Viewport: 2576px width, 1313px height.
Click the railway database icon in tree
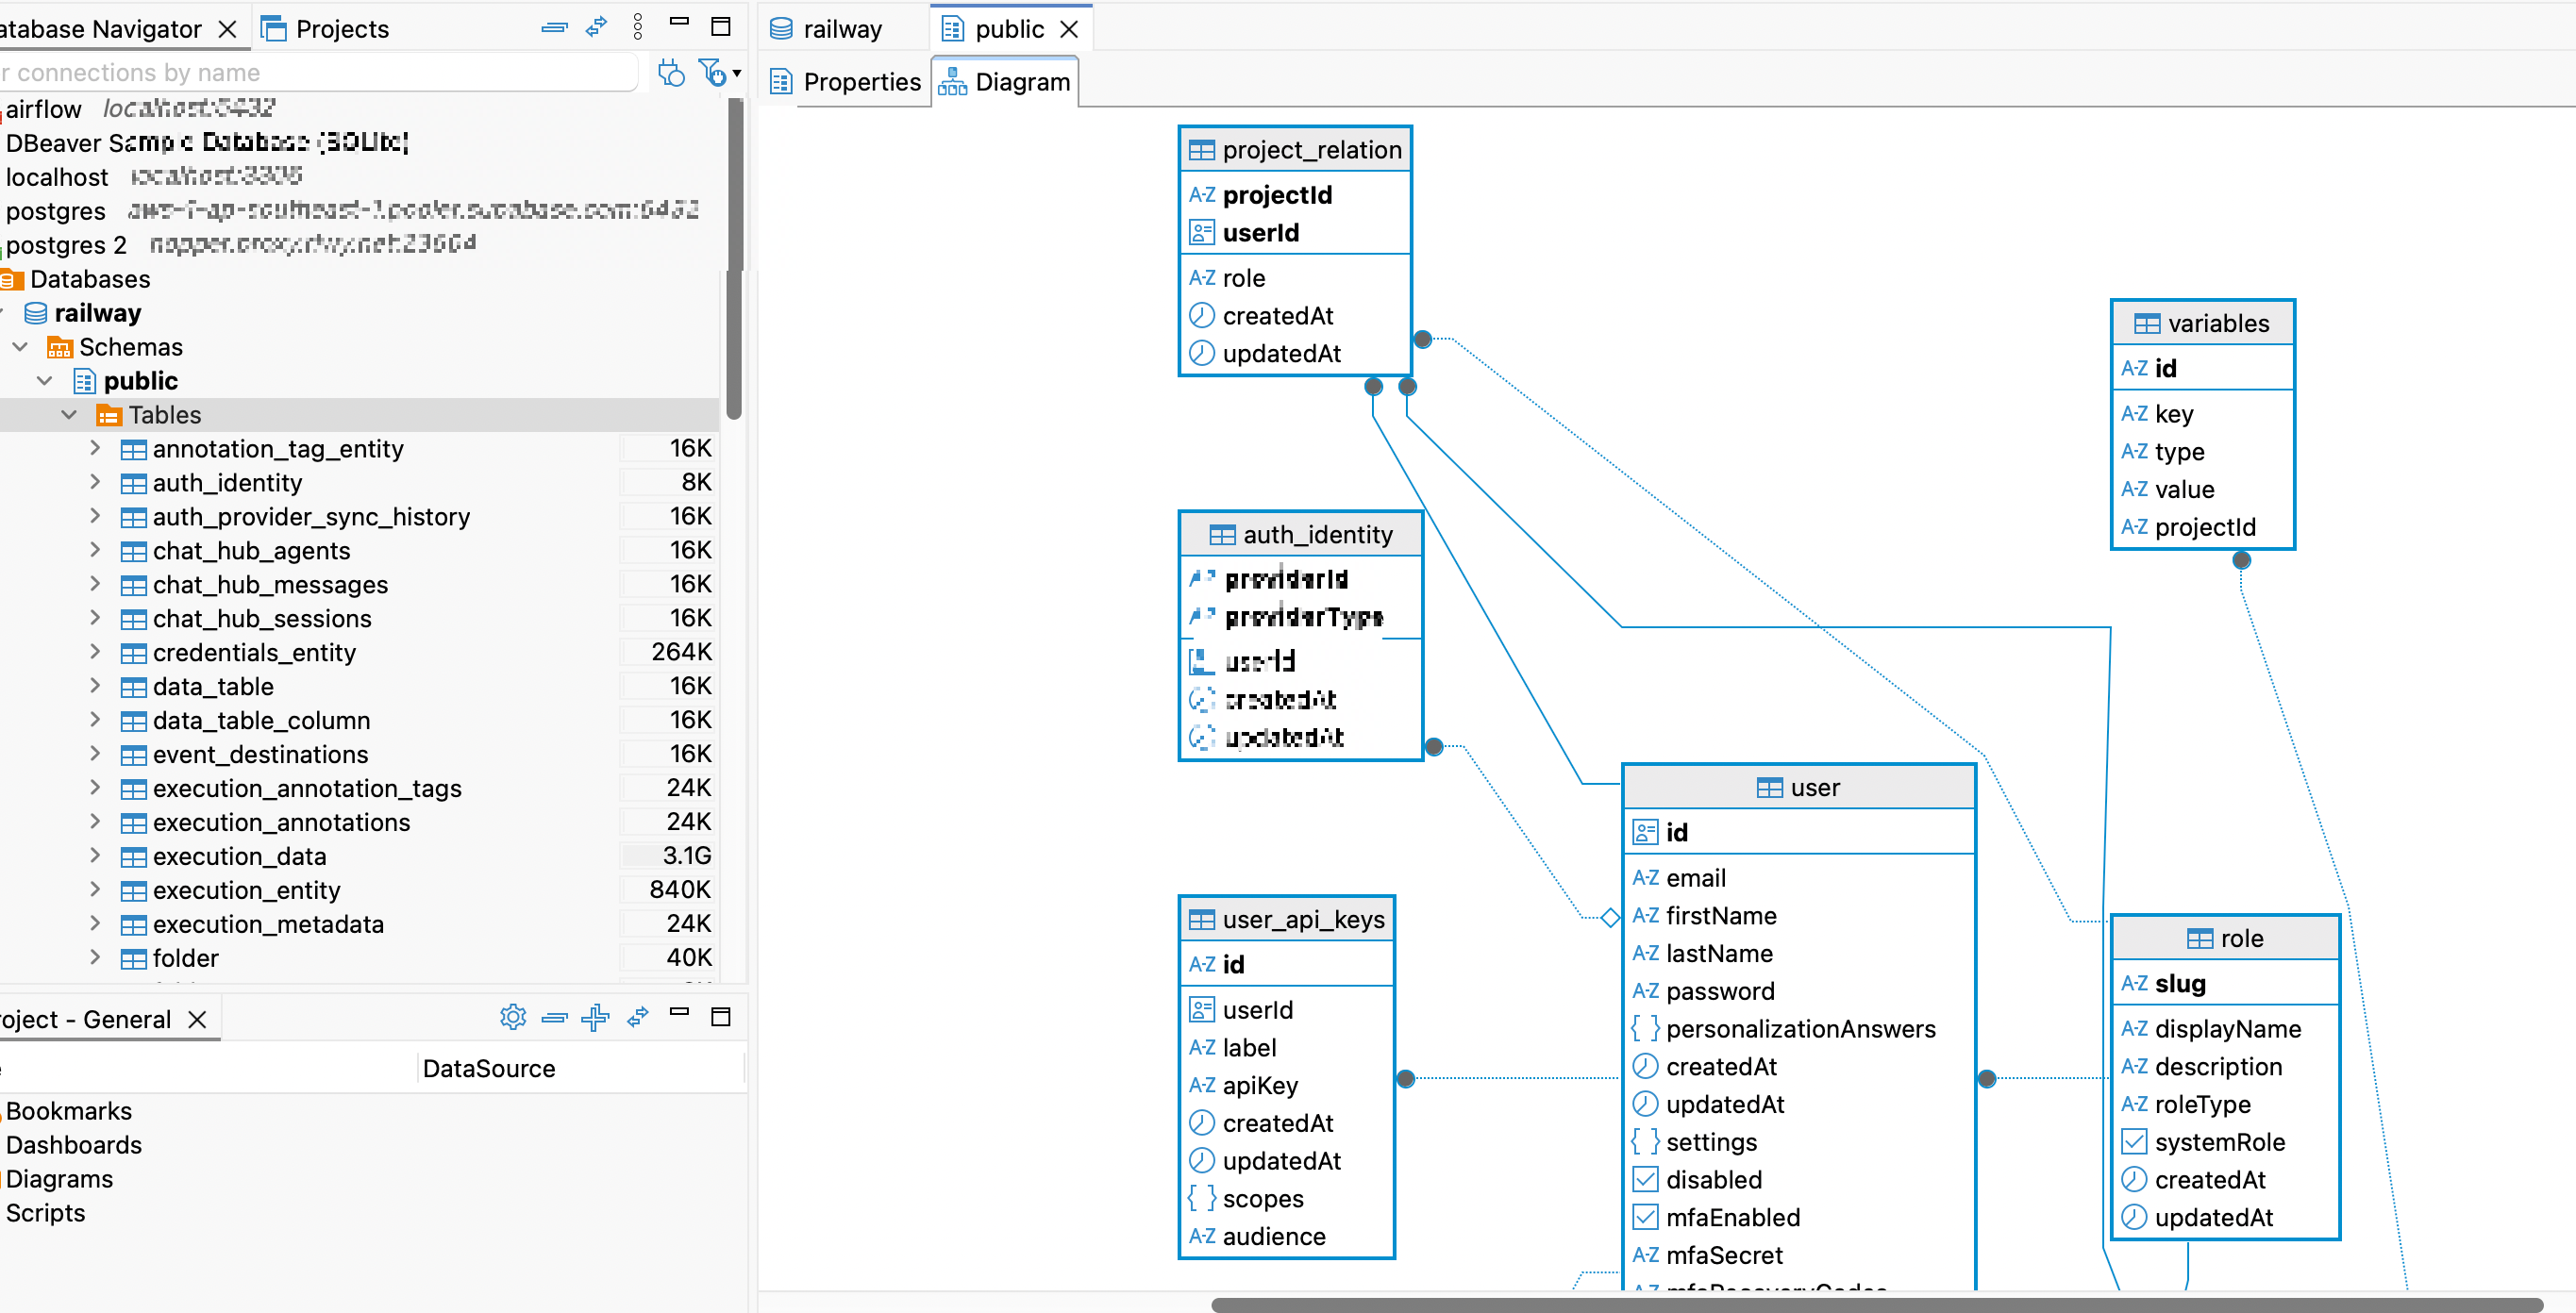coord(36,314)
